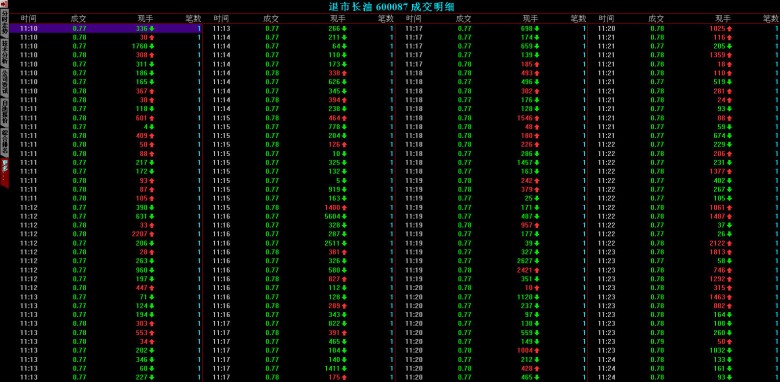Select the 11:12 trade with 2207 volume
Image resolution: width=780 pixels, height=382 pixels.
pyautogui.click(x=105, y=234)
